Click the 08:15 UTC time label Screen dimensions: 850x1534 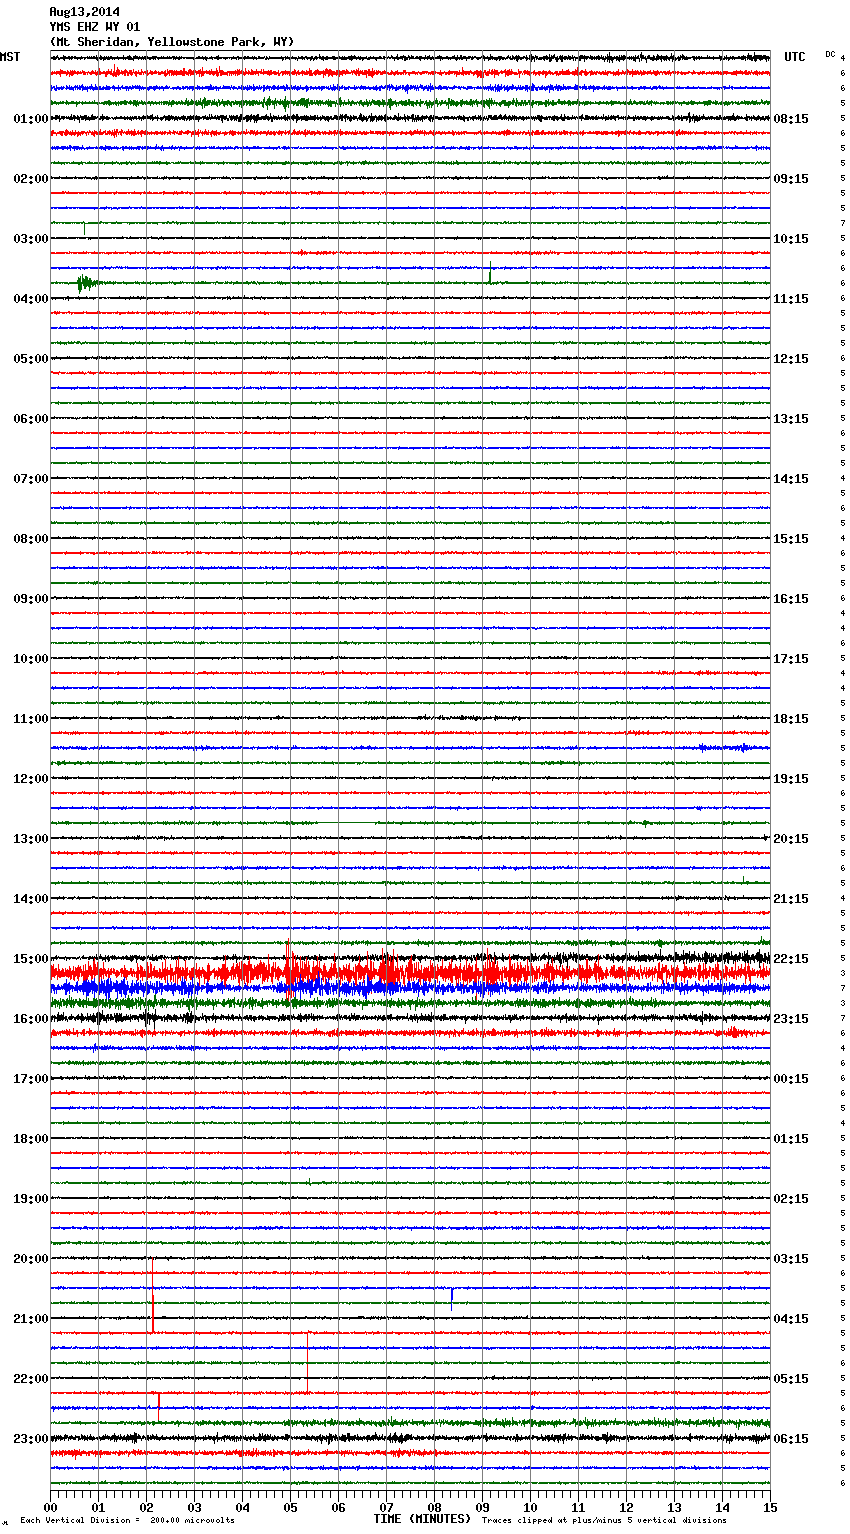[791, 119]
